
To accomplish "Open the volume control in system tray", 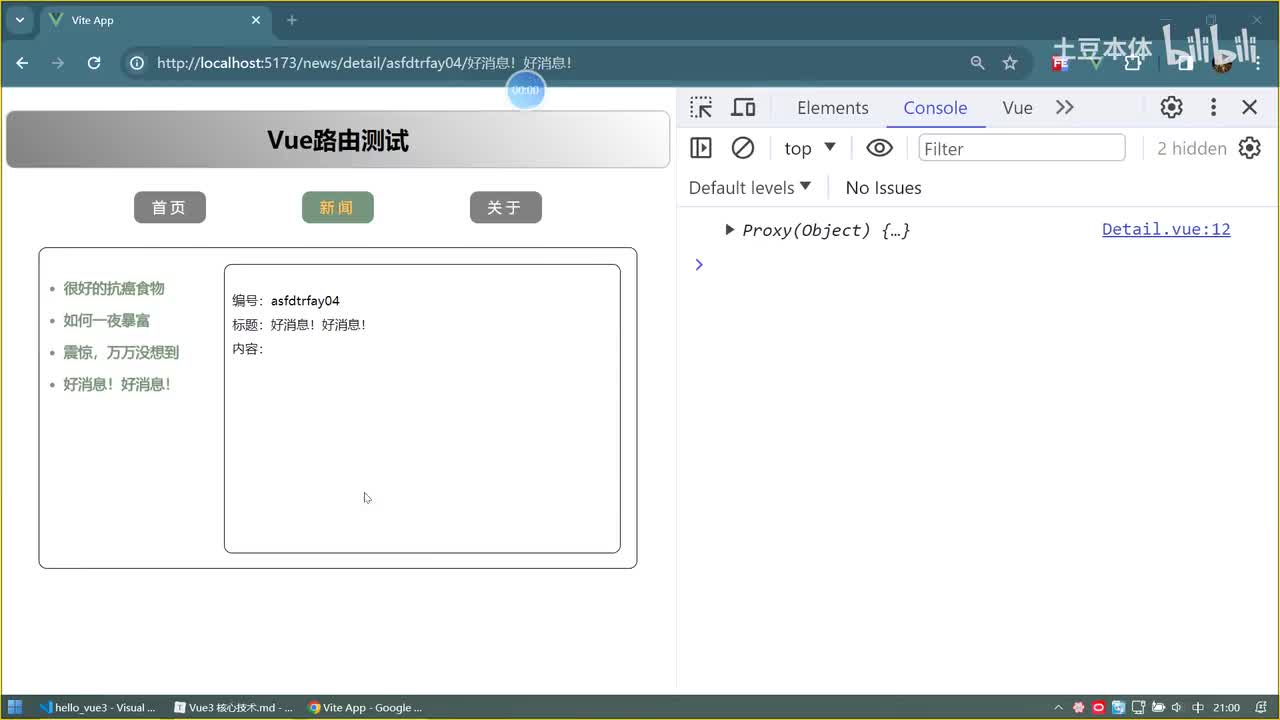I will [1177, 707].
